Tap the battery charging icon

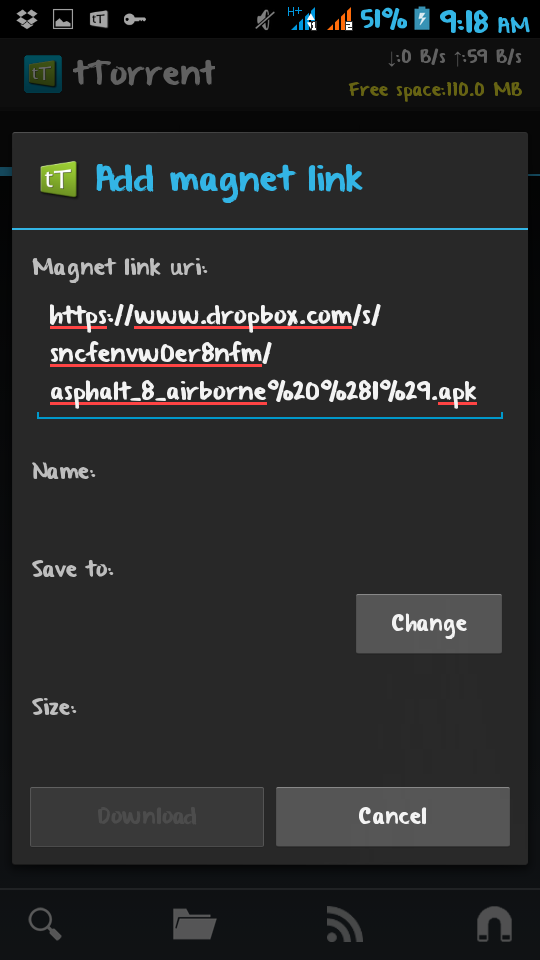(422, 19)
